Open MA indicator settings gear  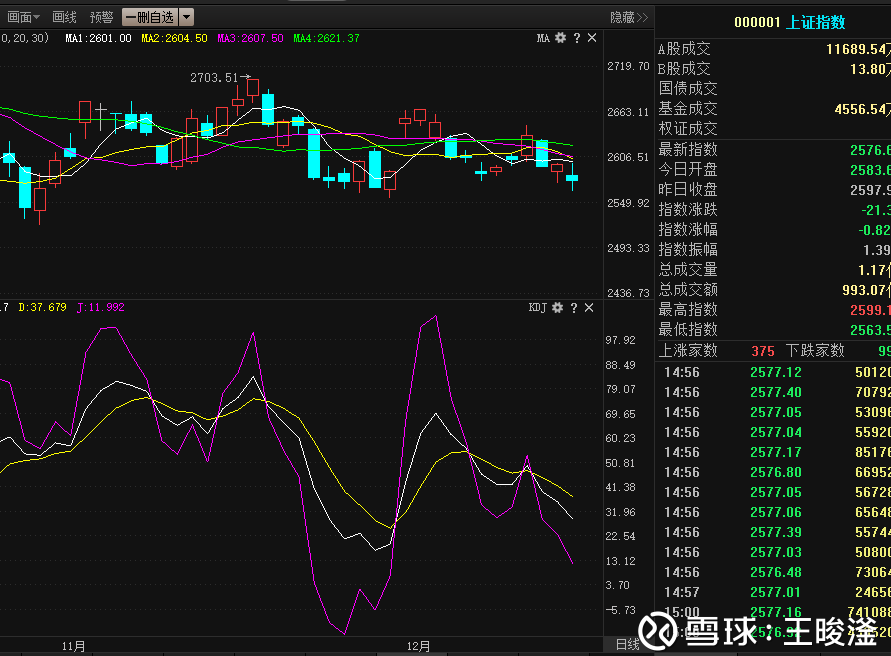(x=560, y=38)
